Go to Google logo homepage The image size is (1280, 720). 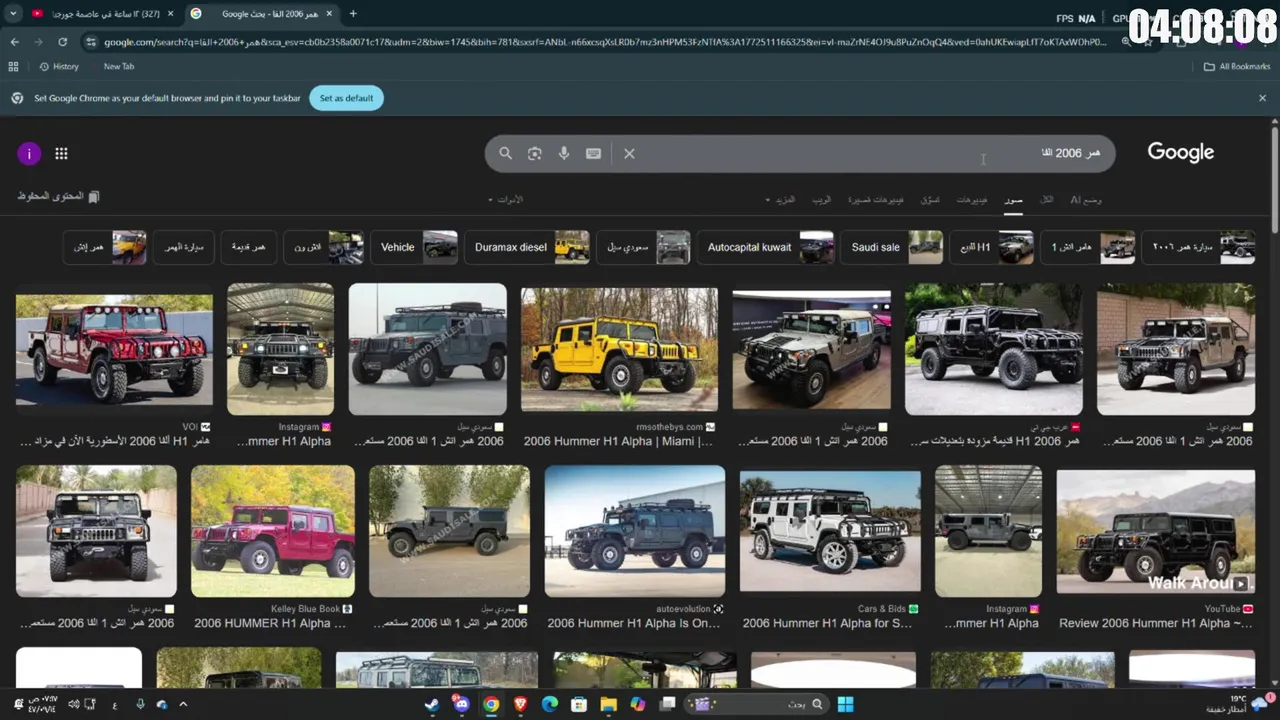(1180, 152)
